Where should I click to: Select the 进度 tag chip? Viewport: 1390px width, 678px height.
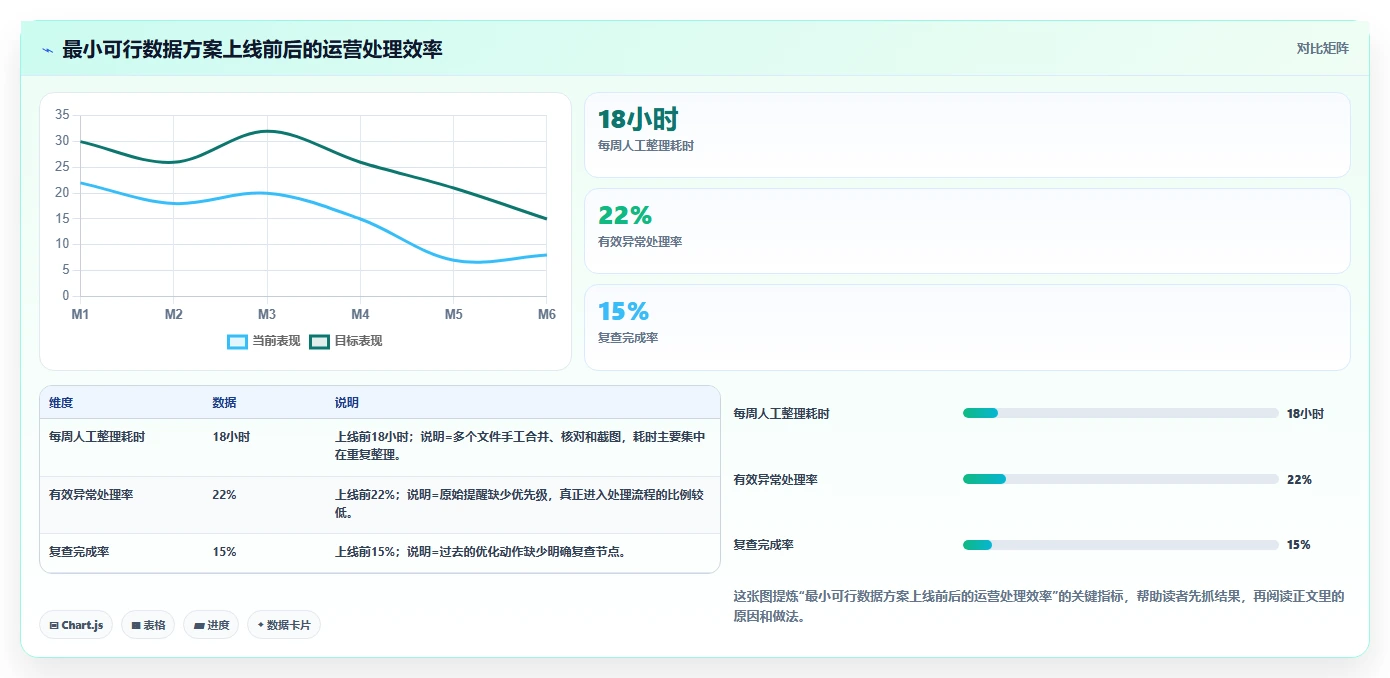tap(211, 625)
